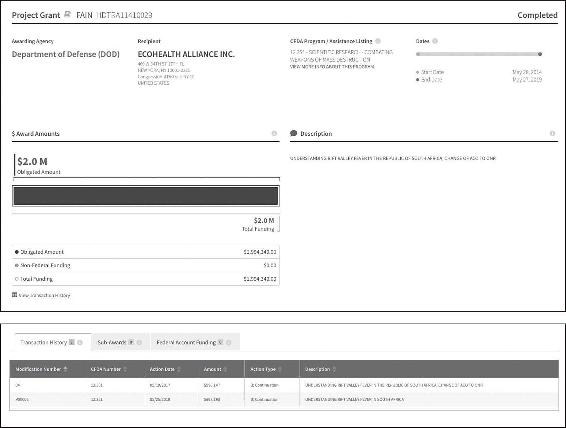Click the End Date row in Dates
566x428 pixels.
coord(479,79)
